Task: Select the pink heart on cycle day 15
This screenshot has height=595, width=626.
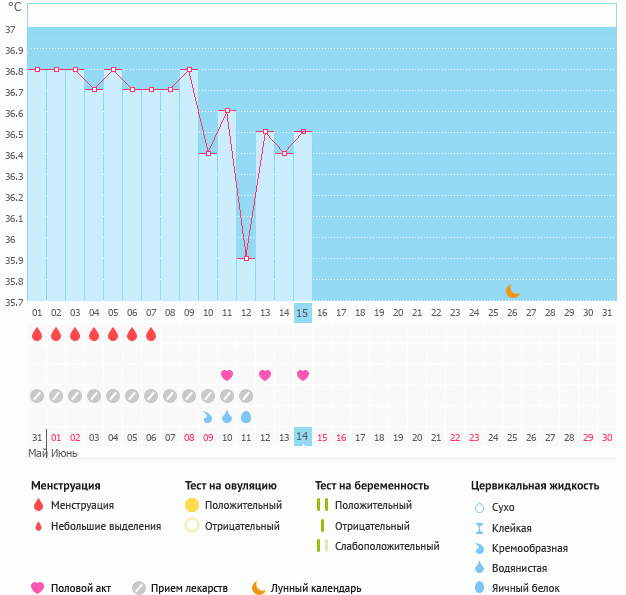Action: 303,375
